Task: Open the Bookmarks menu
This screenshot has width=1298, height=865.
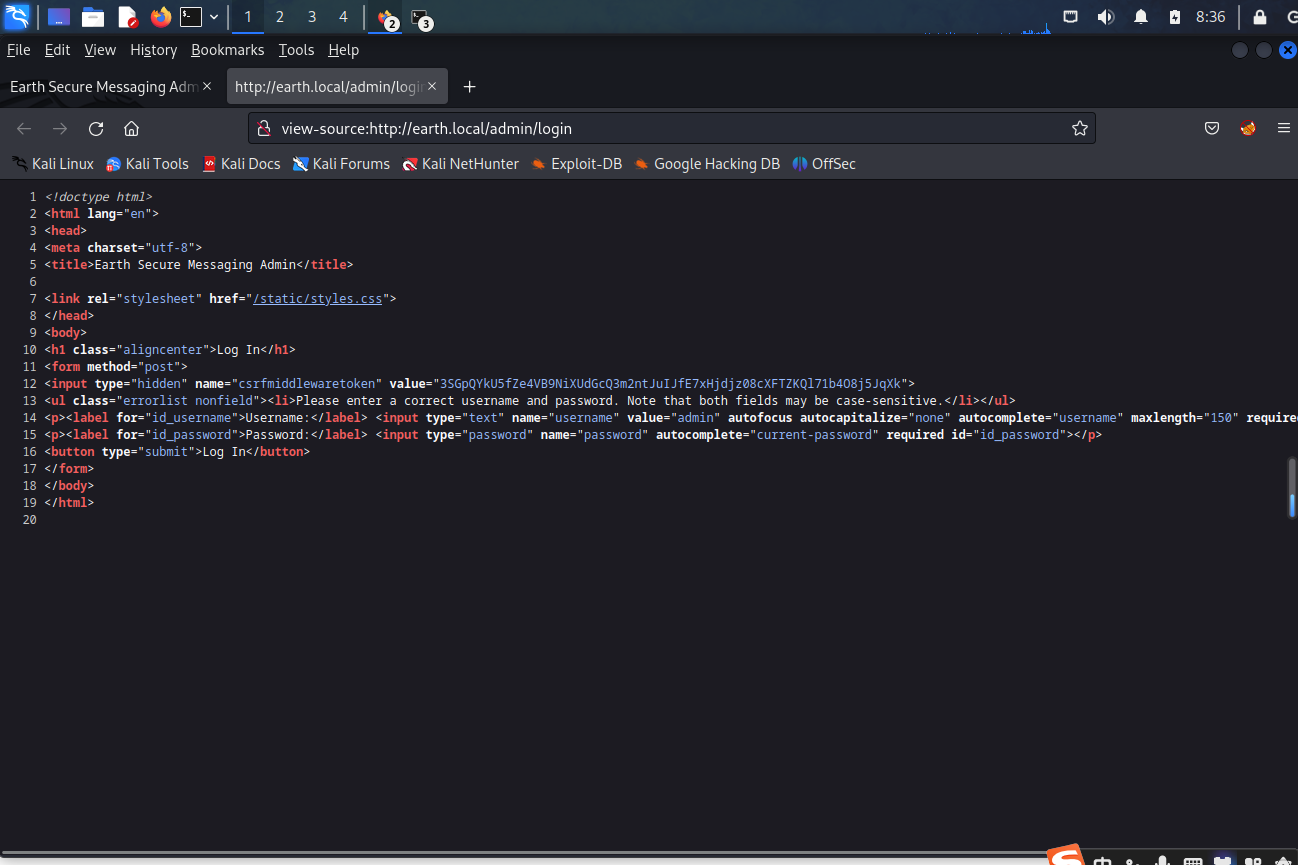Action: click(x=228, y=50)
